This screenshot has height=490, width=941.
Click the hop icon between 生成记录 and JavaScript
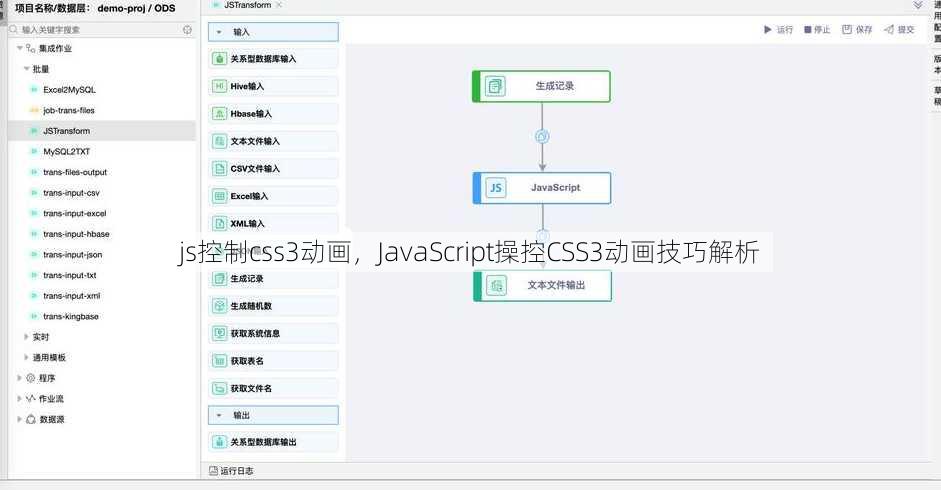click(x=542, y=136)
